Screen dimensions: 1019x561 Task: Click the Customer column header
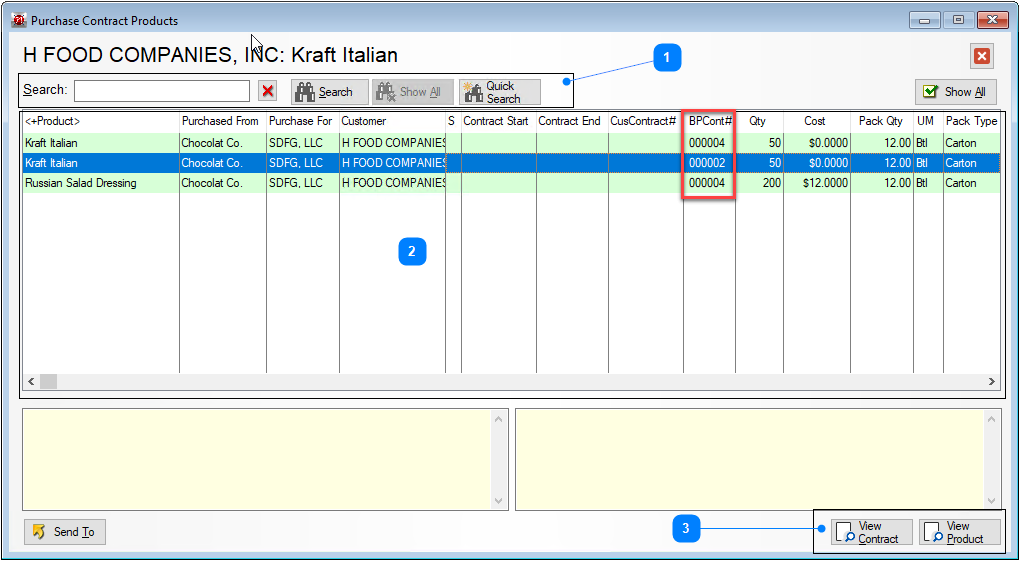pyautogui.click(x=393, y=121)
